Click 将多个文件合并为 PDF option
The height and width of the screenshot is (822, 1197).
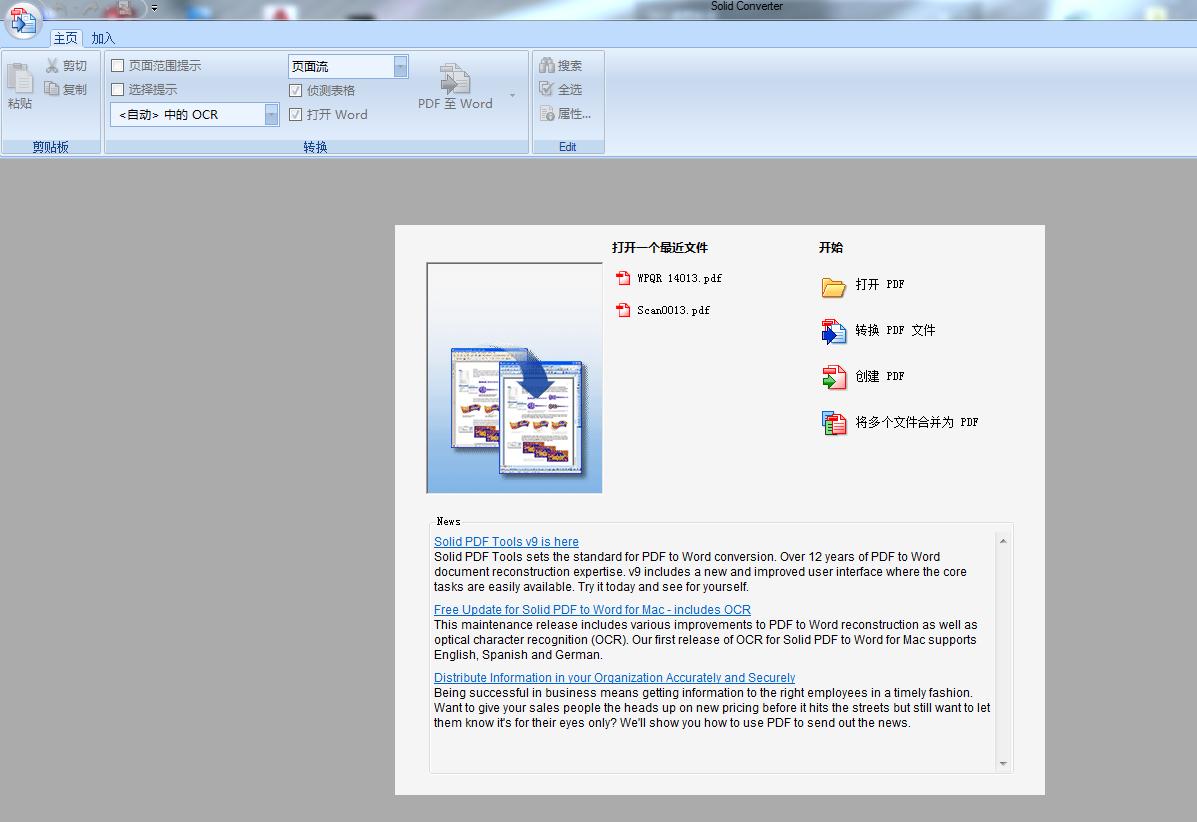(x=916, y=421)
